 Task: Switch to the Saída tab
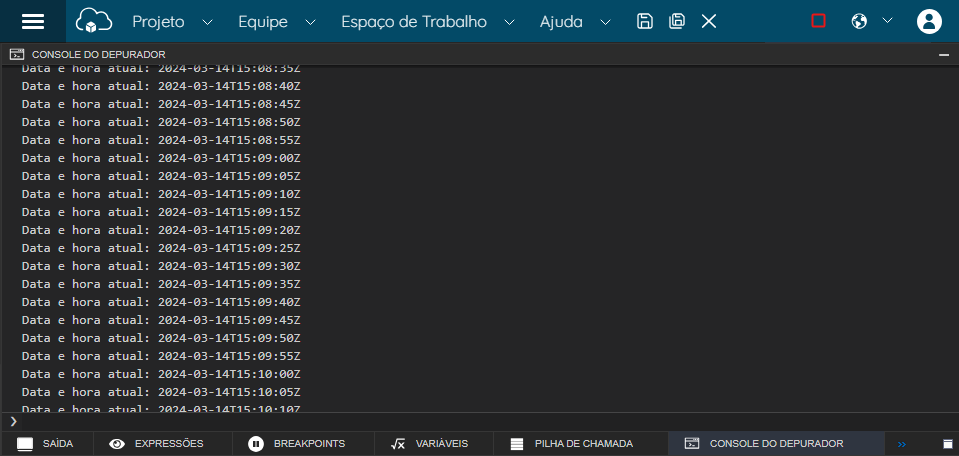coord(46,444)
